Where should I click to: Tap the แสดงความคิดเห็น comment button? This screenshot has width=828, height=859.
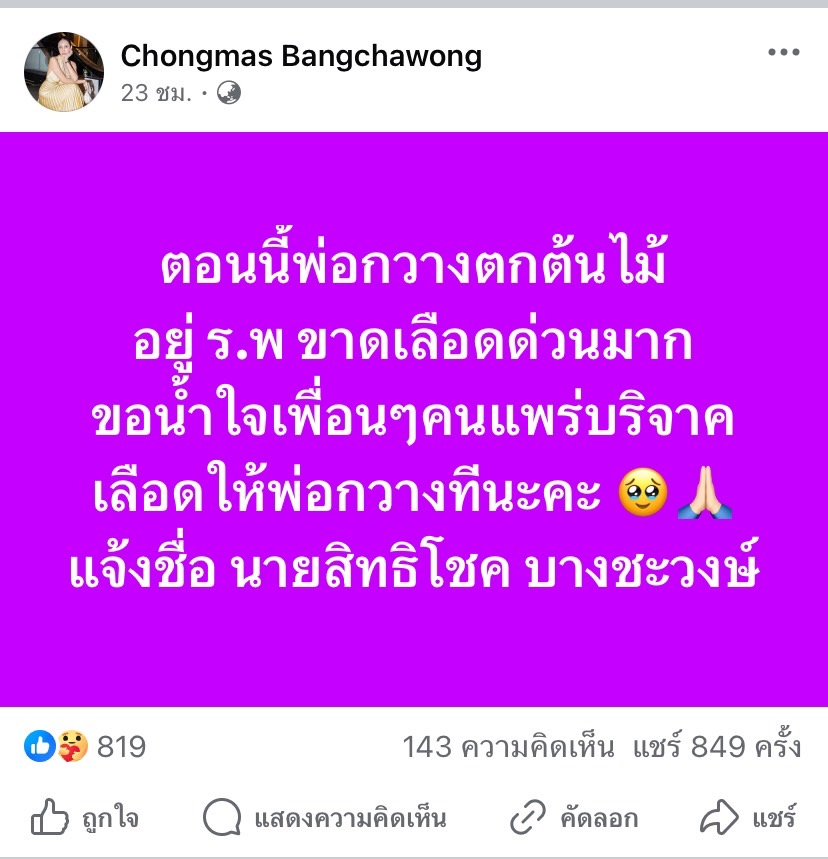[350, 818]
